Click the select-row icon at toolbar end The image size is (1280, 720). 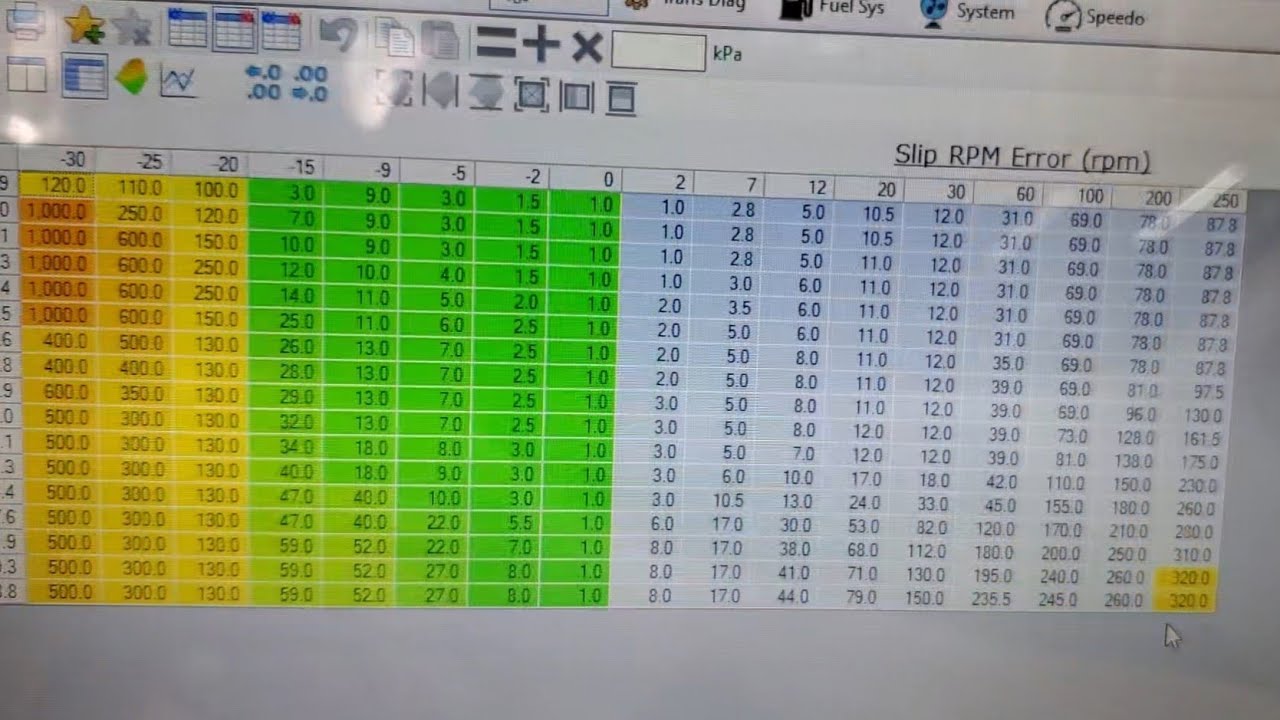click(621, 99)
